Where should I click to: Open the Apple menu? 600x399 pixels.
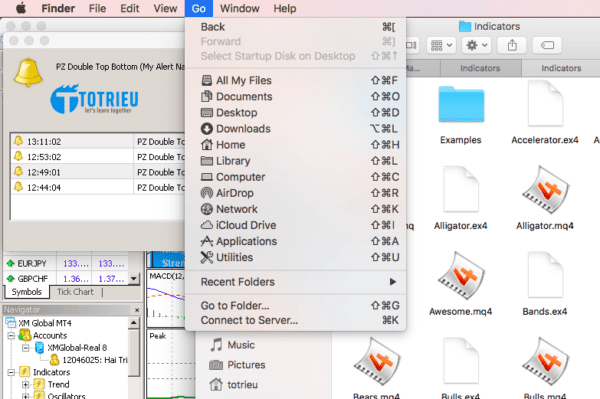pyautogui.click(x=21, y=8)
